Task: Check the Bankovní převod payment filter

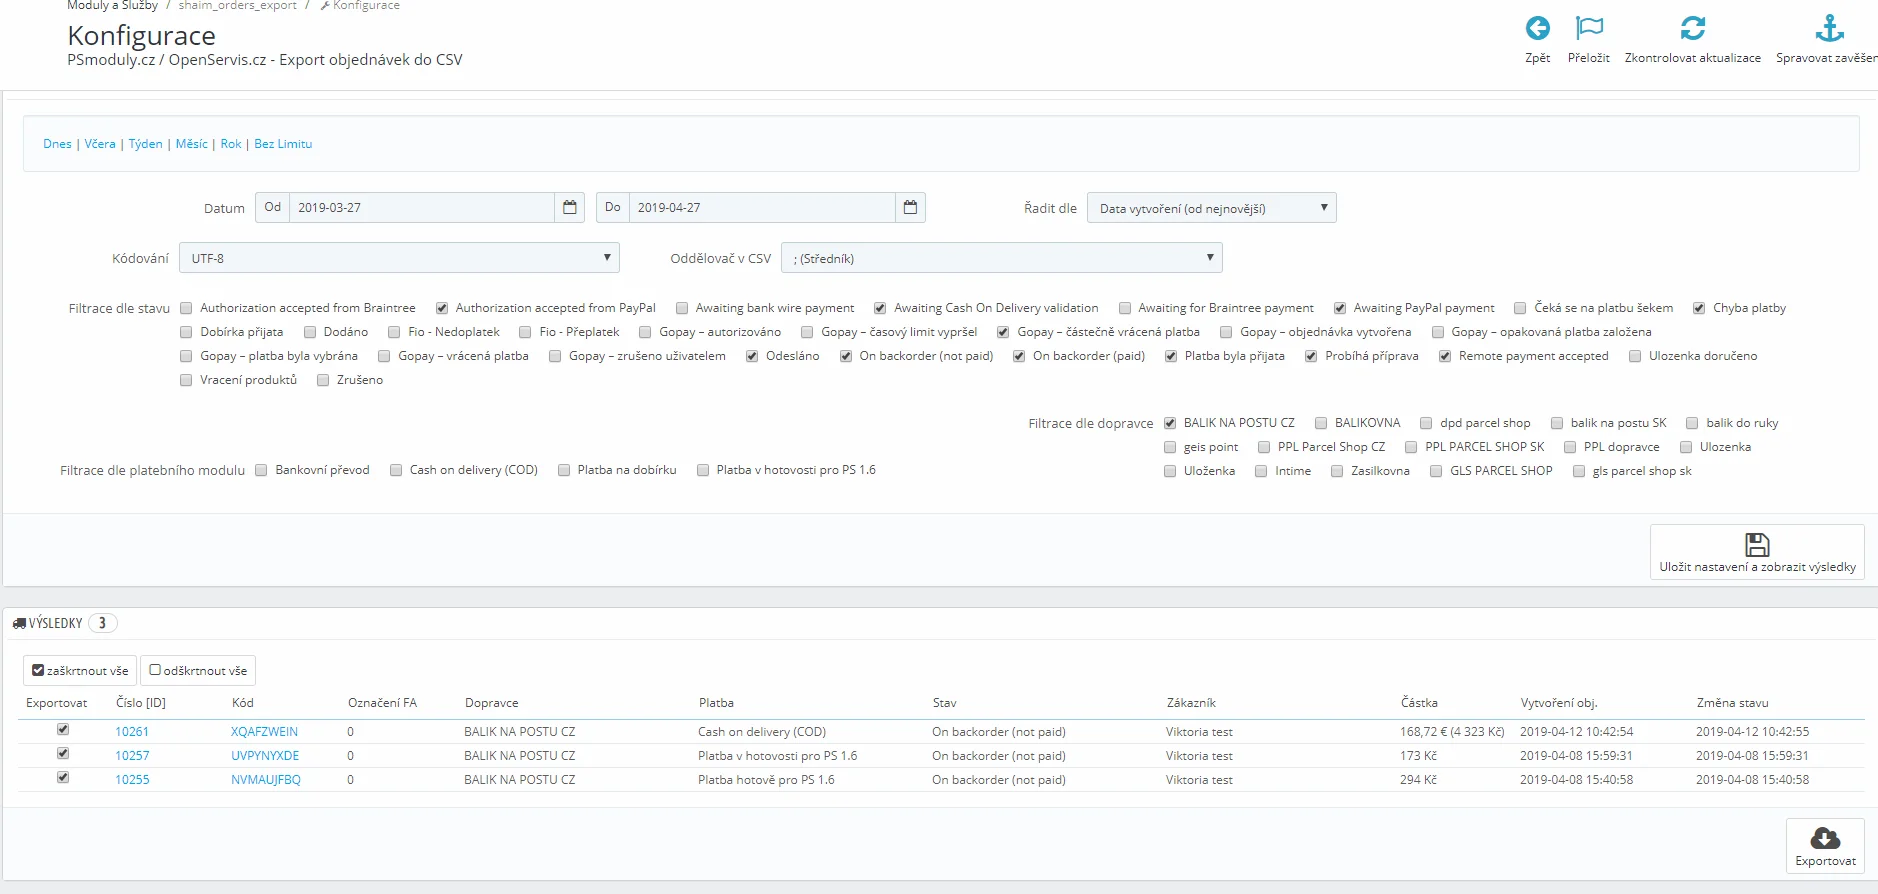Action: coord(261,470)
